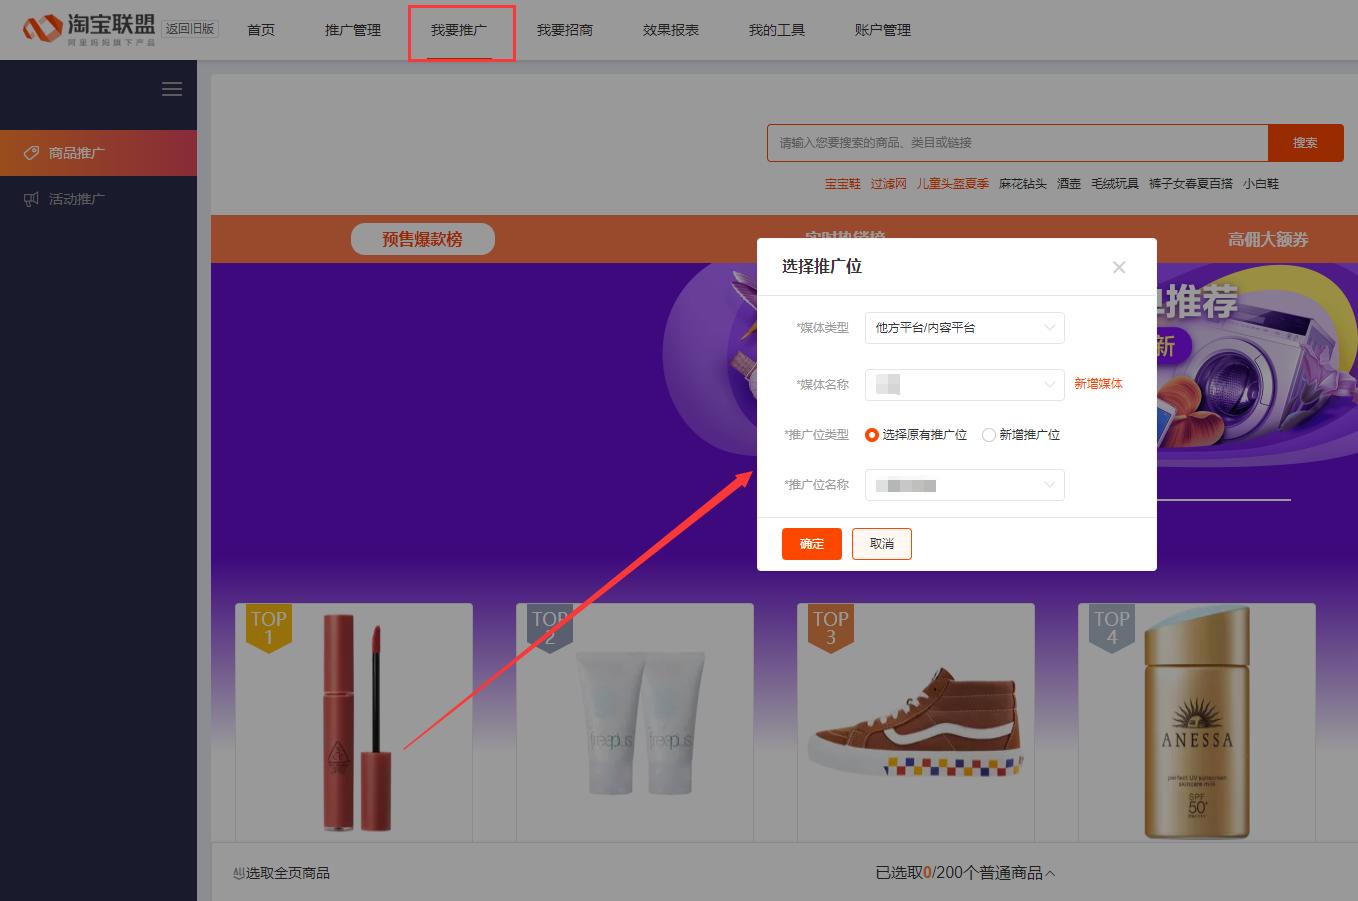Open the 账户管理 menu
This screenshot has width=1358, height=901.
coord(883,30)
